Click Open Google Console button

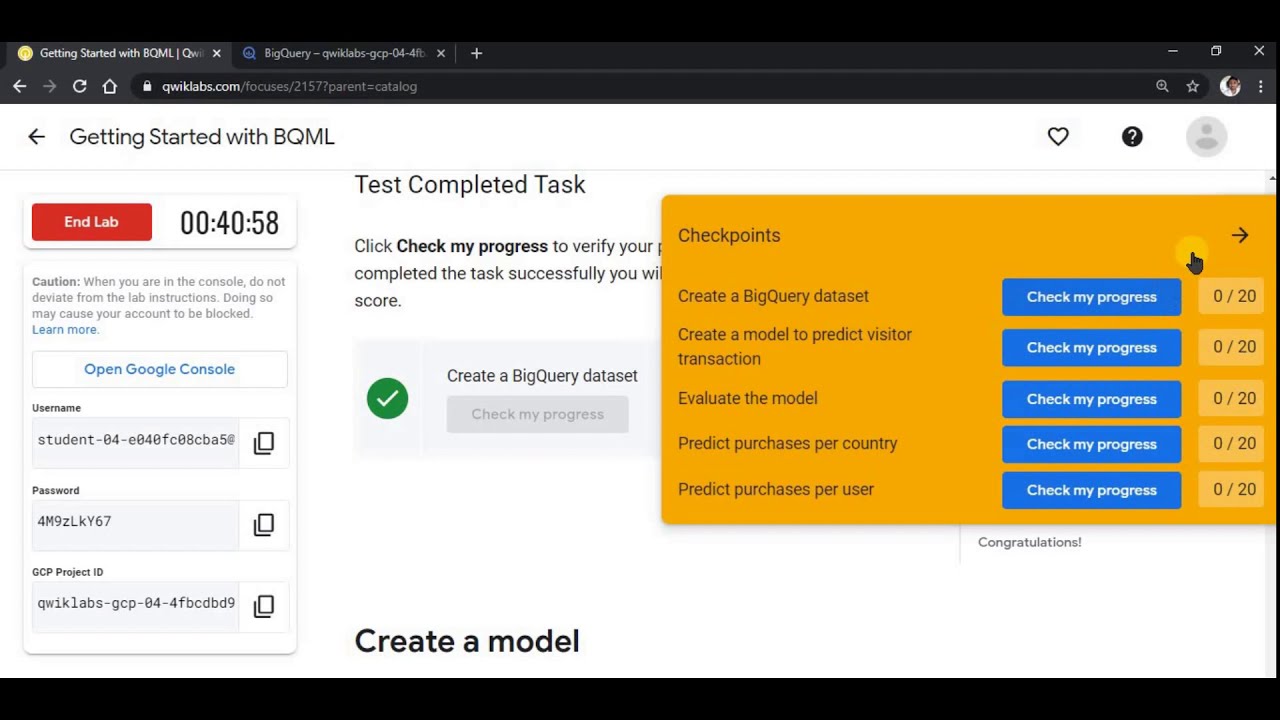click(160, 369)
